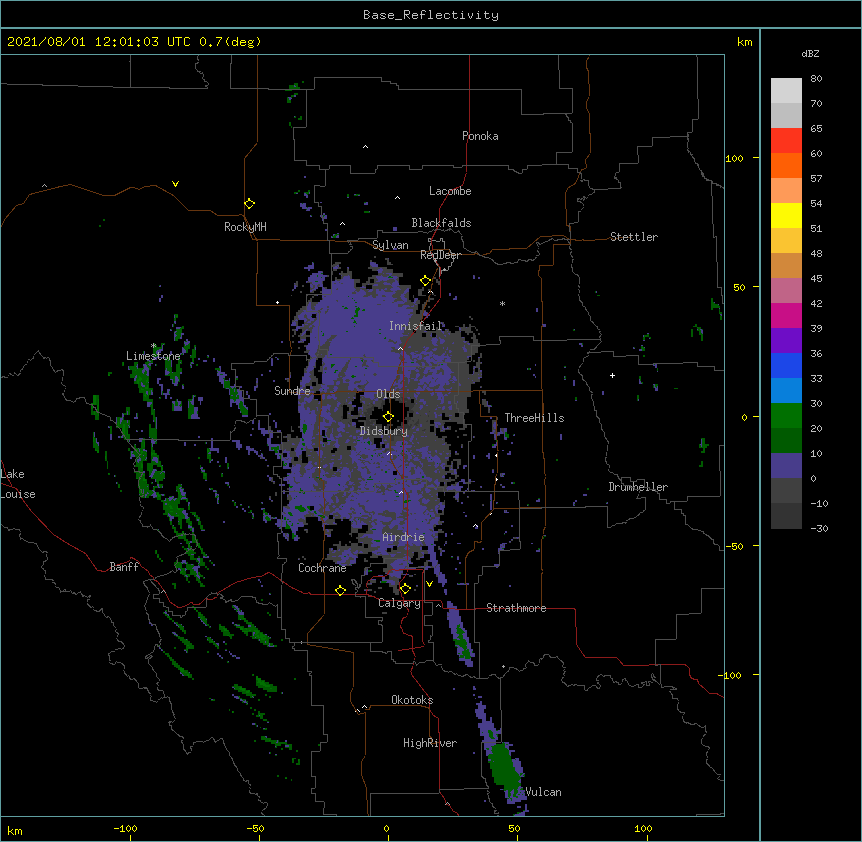Click the Sylvan town label

(x=390, y=245)
